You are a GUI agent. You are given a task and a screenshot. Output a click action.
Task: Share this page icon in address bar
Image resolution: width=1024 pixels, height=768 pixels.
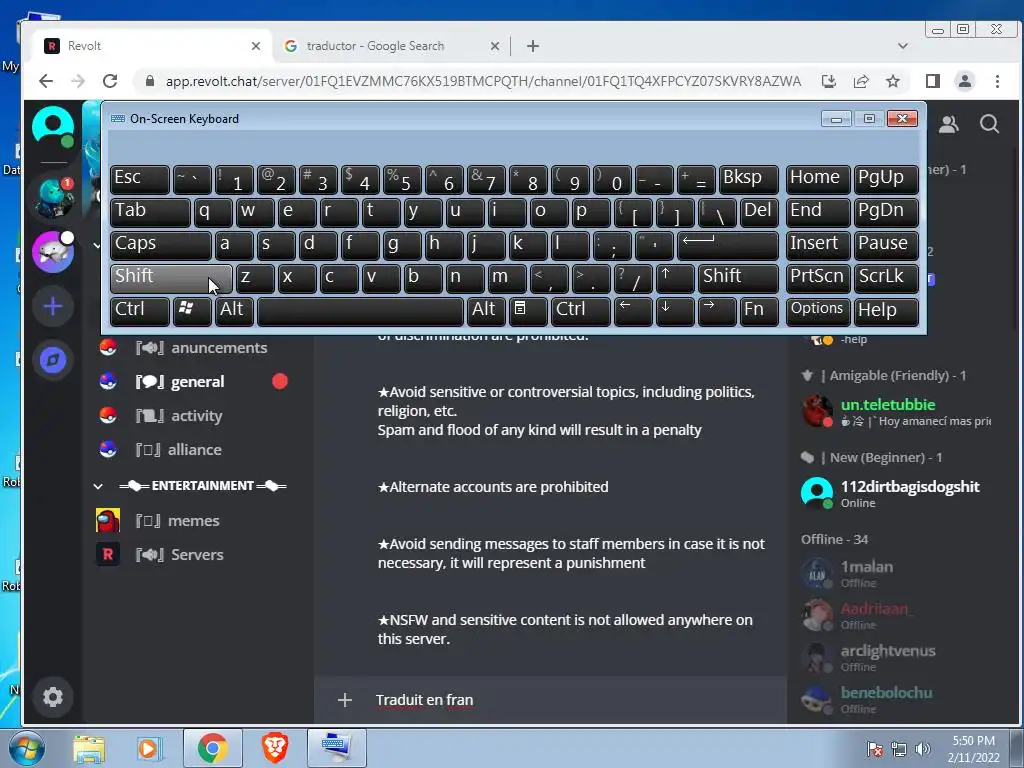pos(861,81)
